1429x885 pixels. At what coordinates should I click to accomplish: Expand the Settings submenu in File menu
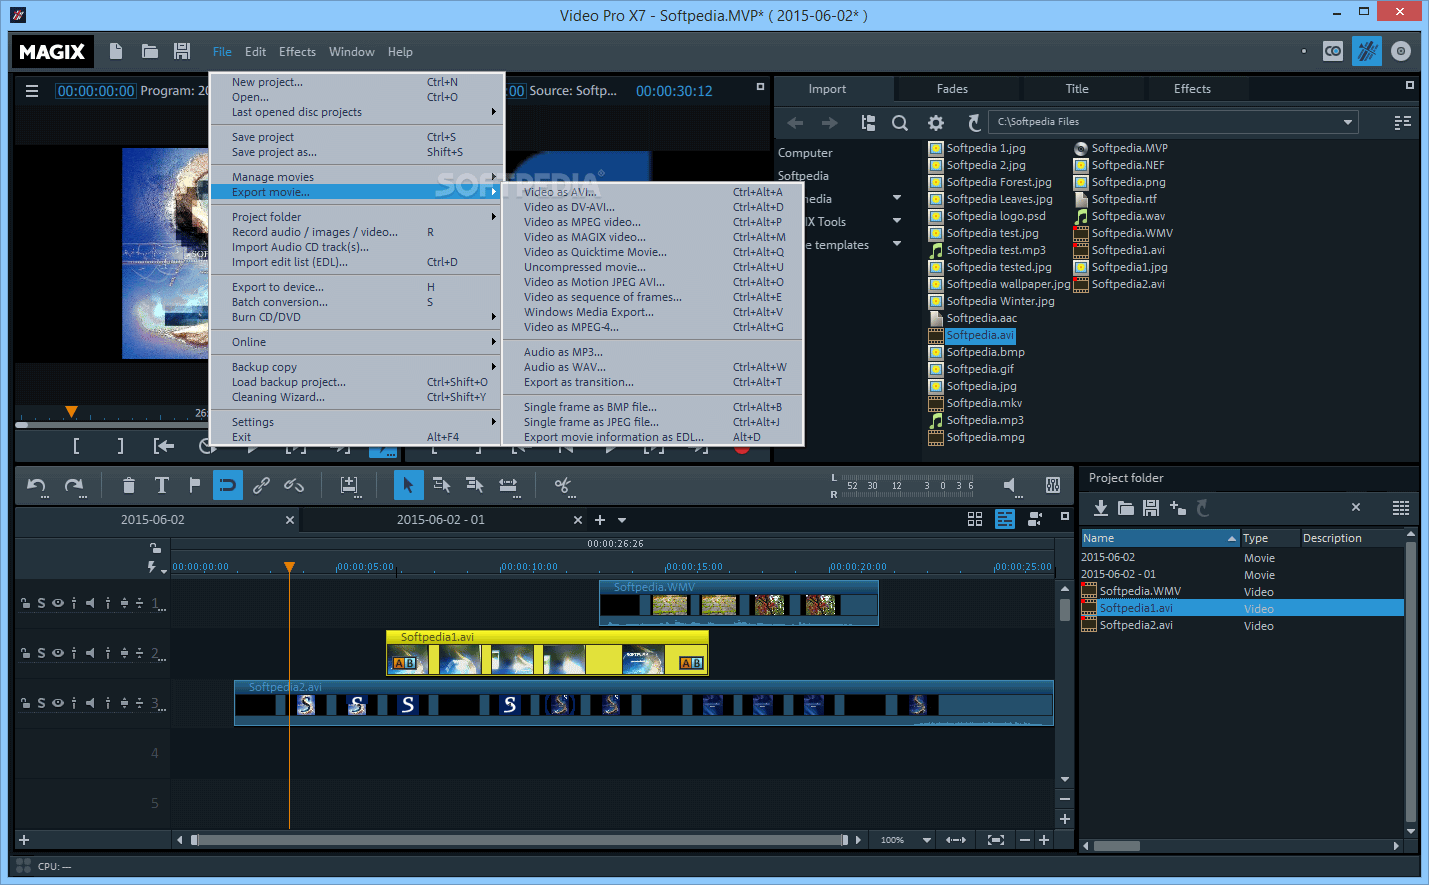(x=356, y=422)
